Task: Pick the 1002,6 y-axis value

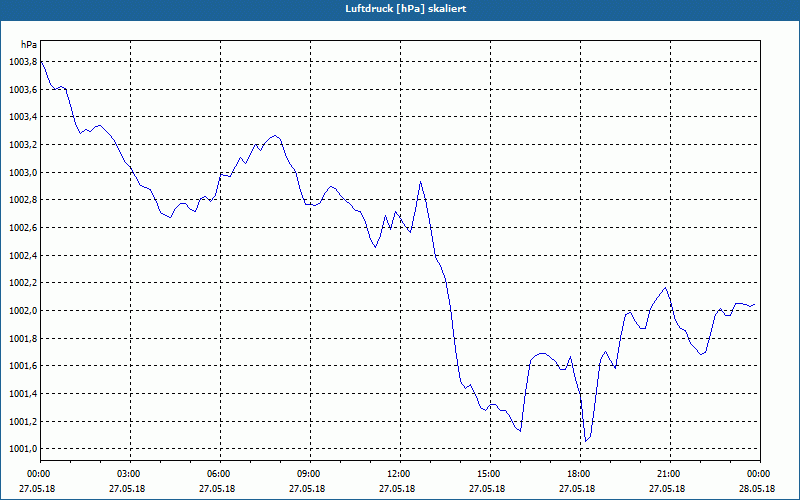Action: (23, 228)
